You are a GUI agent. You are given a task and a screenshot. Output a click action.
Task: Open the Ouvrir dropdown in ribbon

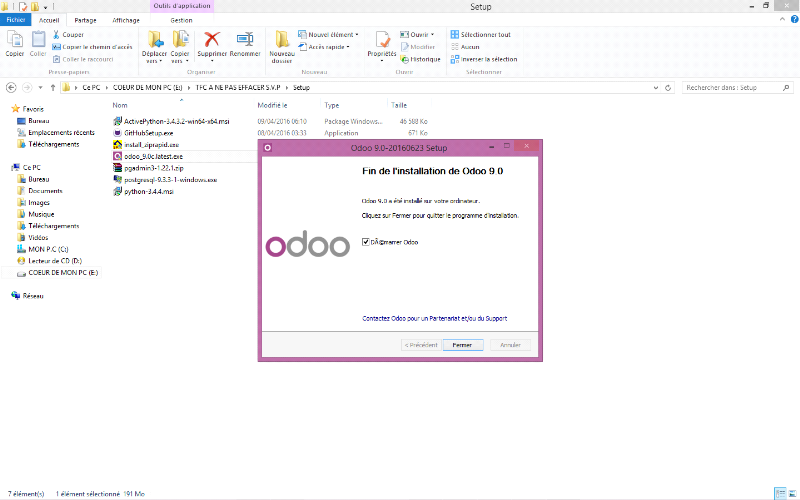pos(417,35)
